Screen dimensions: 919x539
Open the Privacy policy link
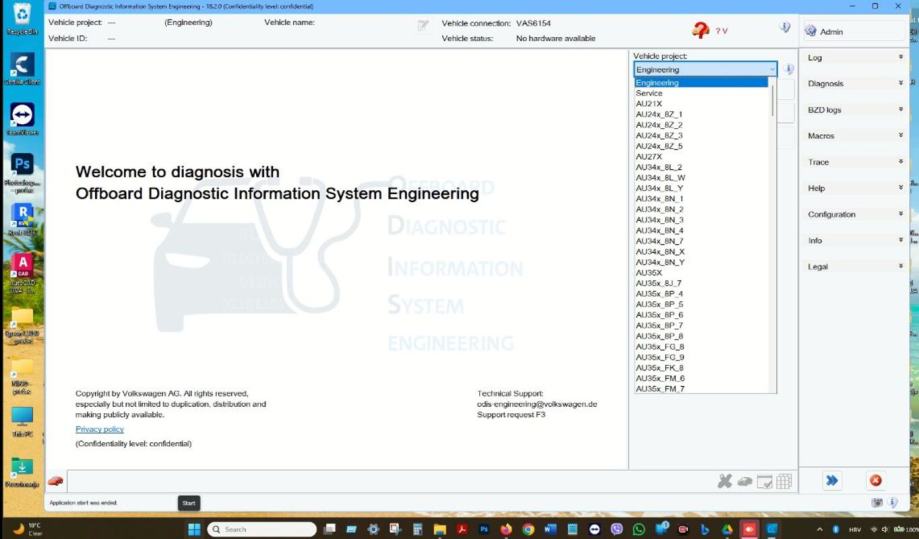[100, 429]
